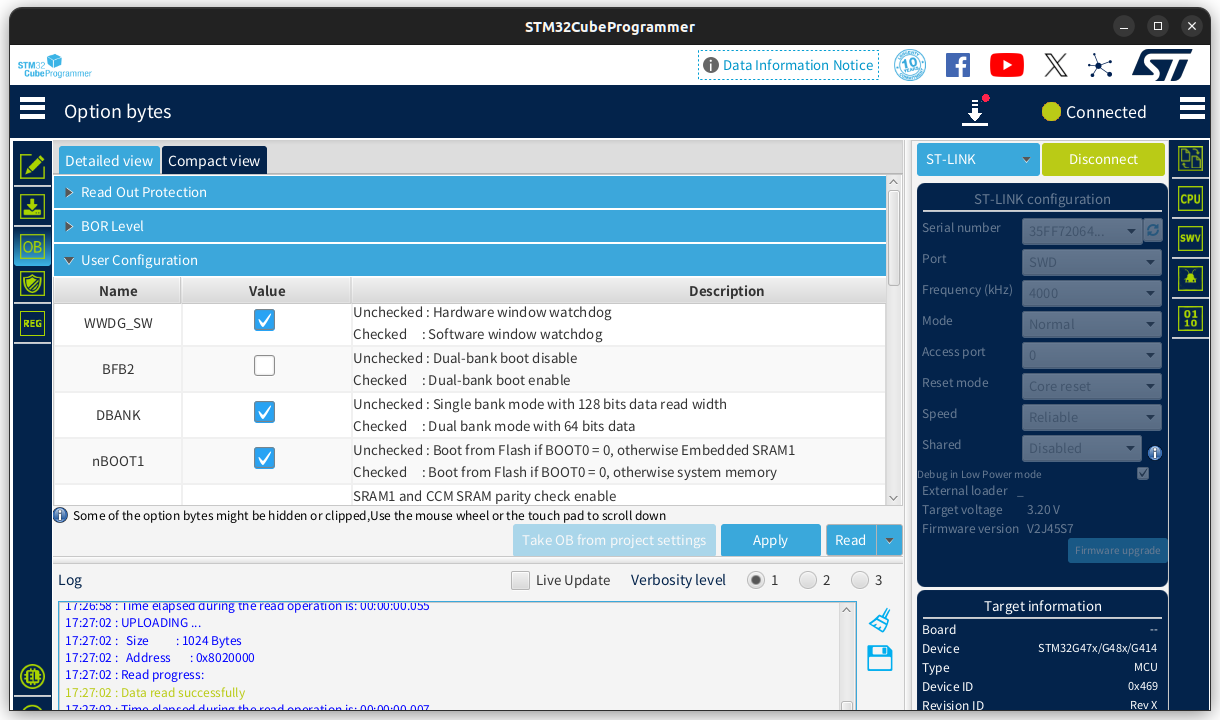Screen dimensions: 1220x720
Task: Open the Memory & File editing pencil icon
Action: pyautogui.click(x=33, y=167)
